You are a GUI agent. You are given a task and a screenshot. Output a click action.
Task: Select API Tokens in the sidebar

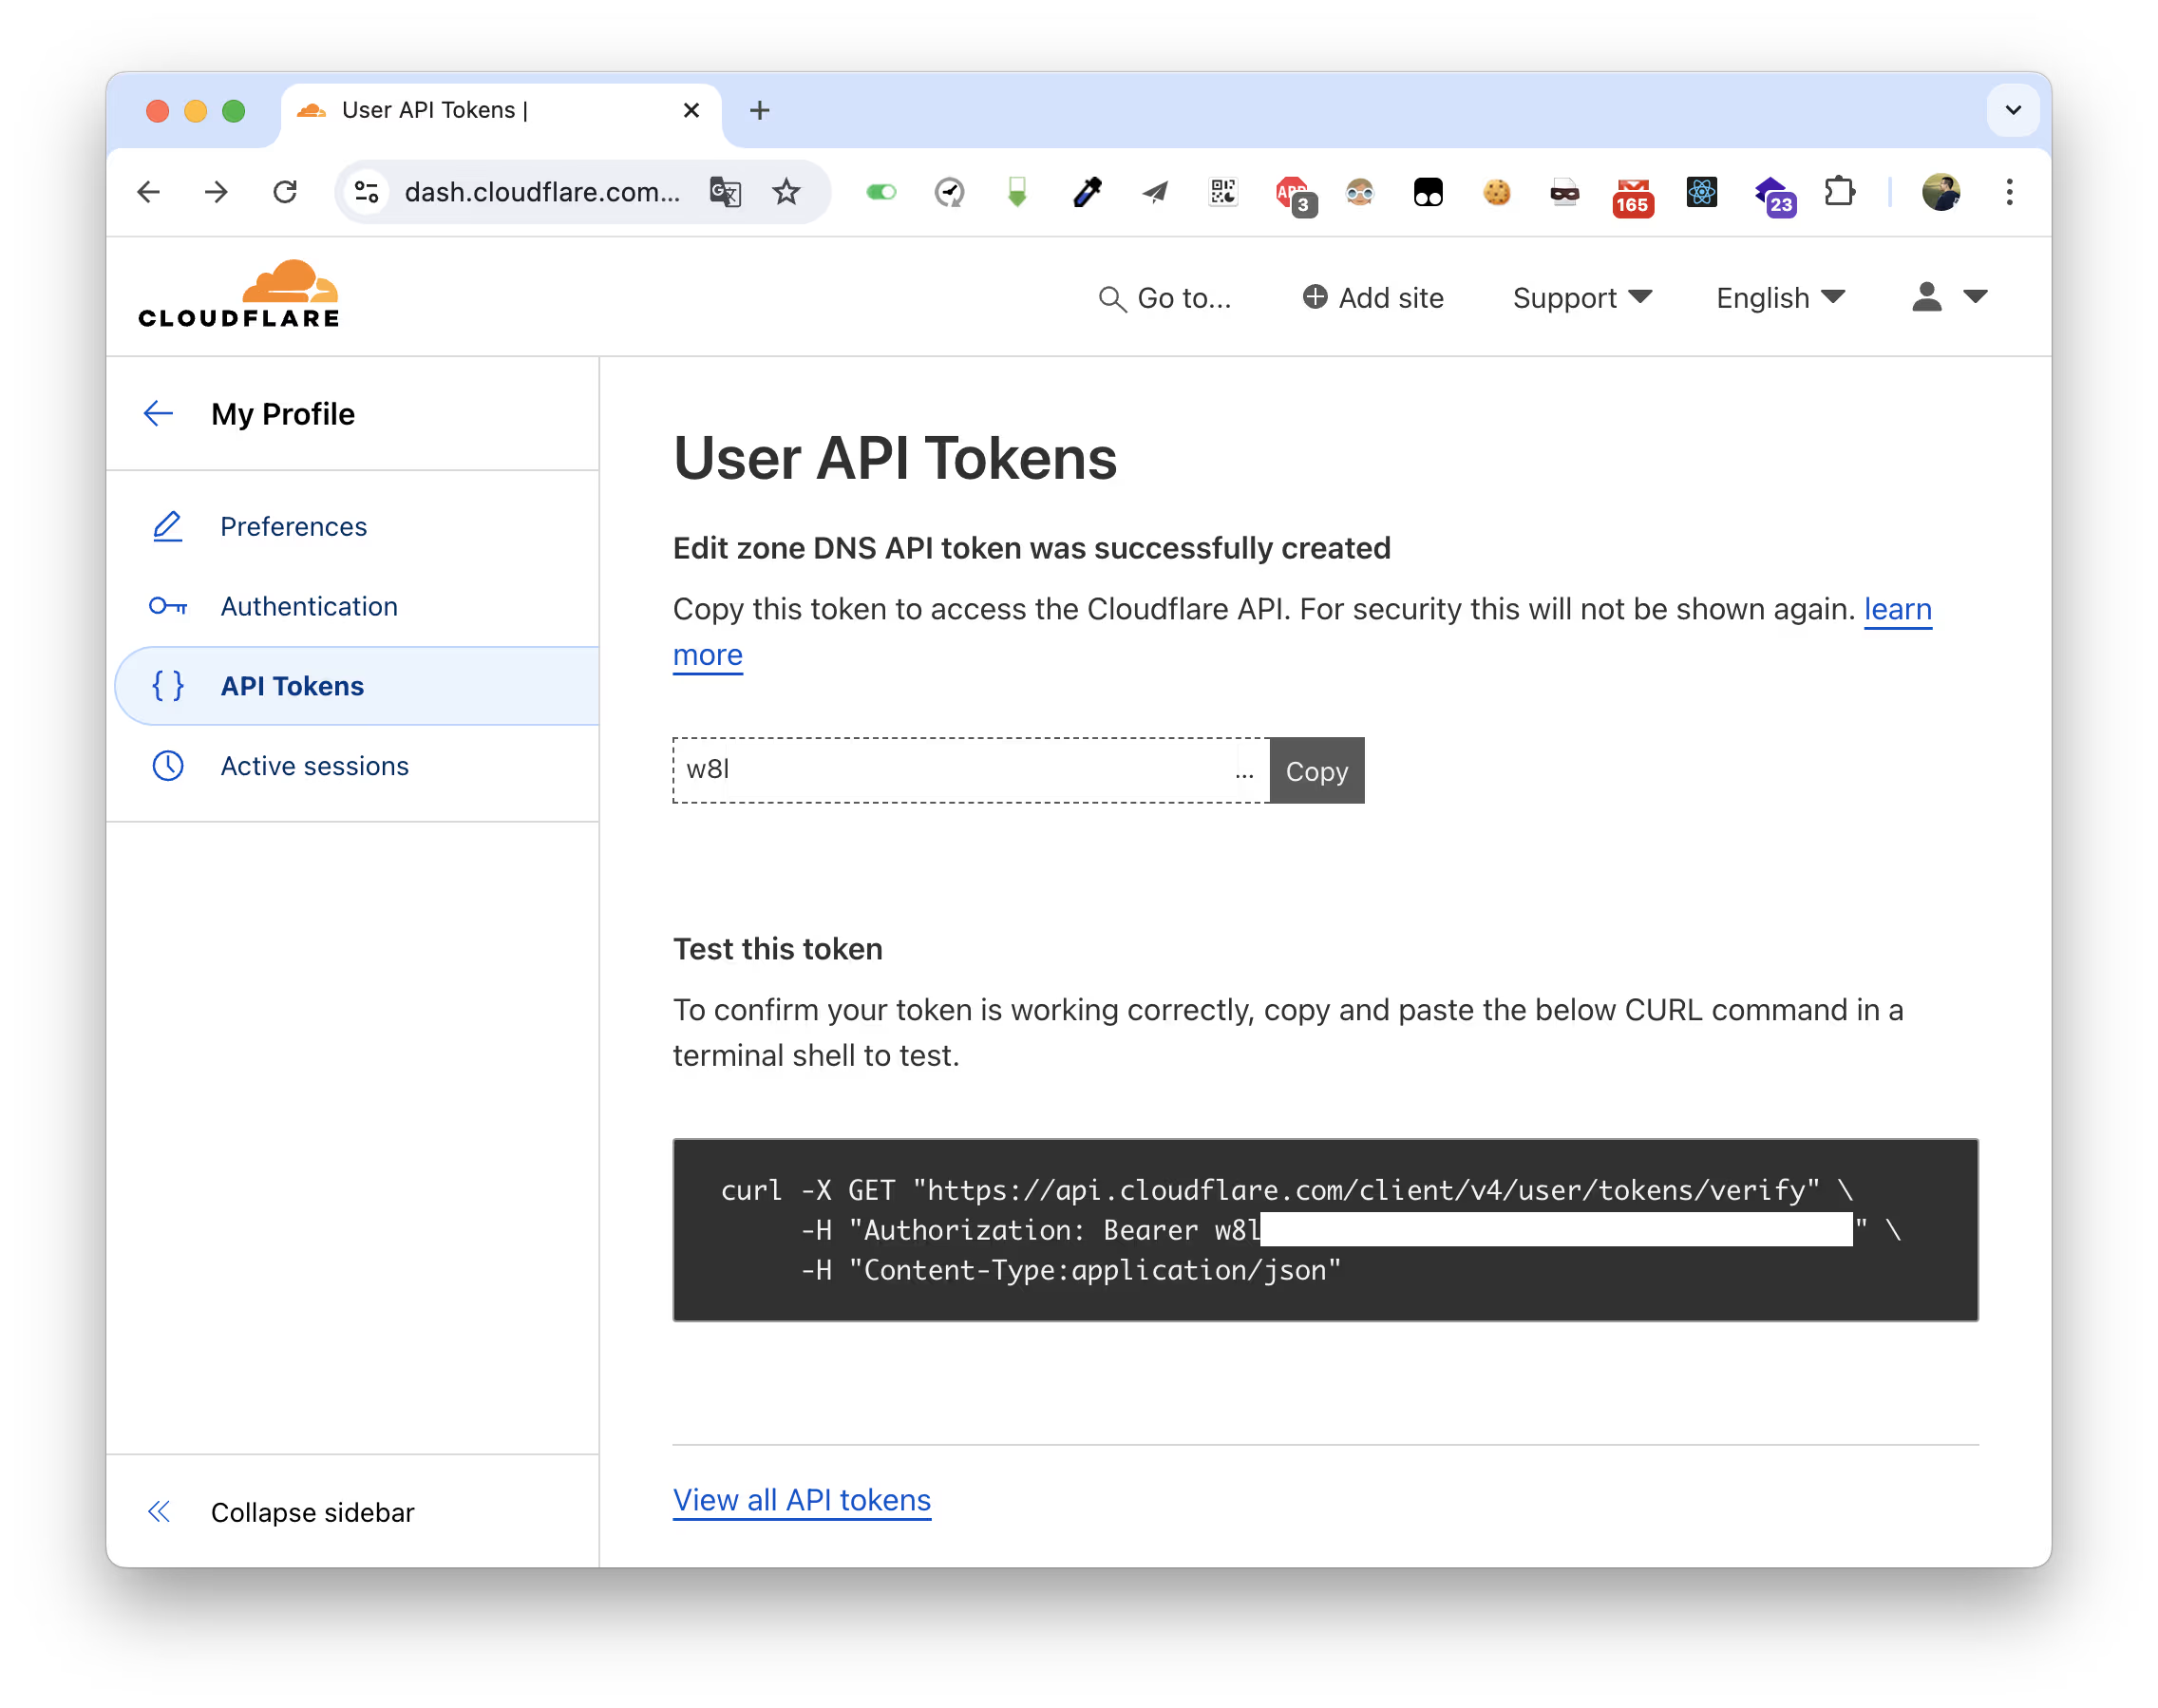pos(357,686)
